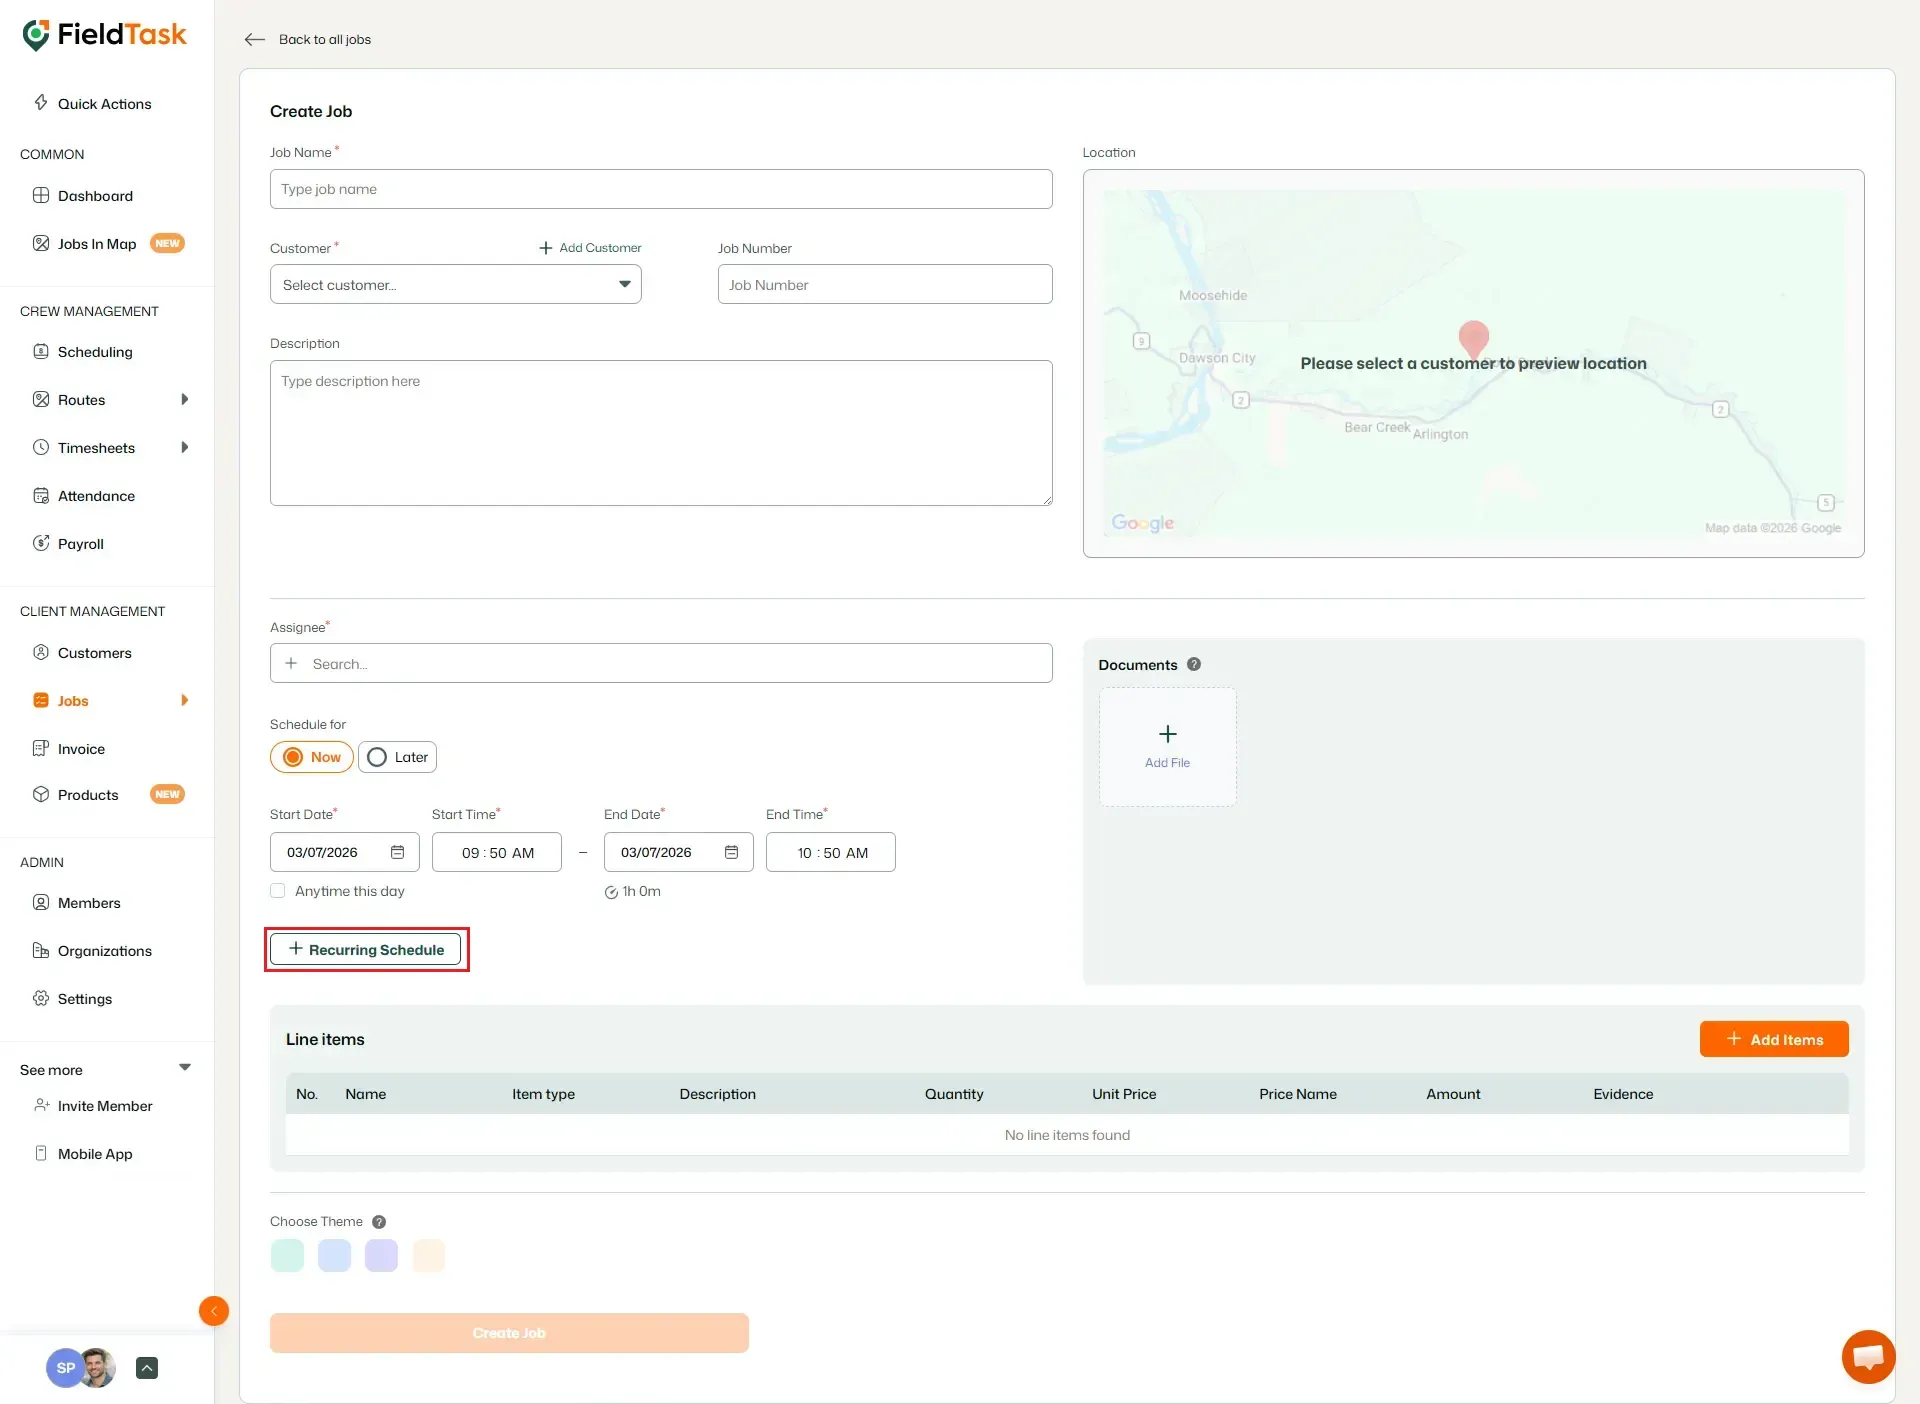Open the Start Date calendar icon
Viewport: 1920px width, 1404px height.
(x=397, y=852)
